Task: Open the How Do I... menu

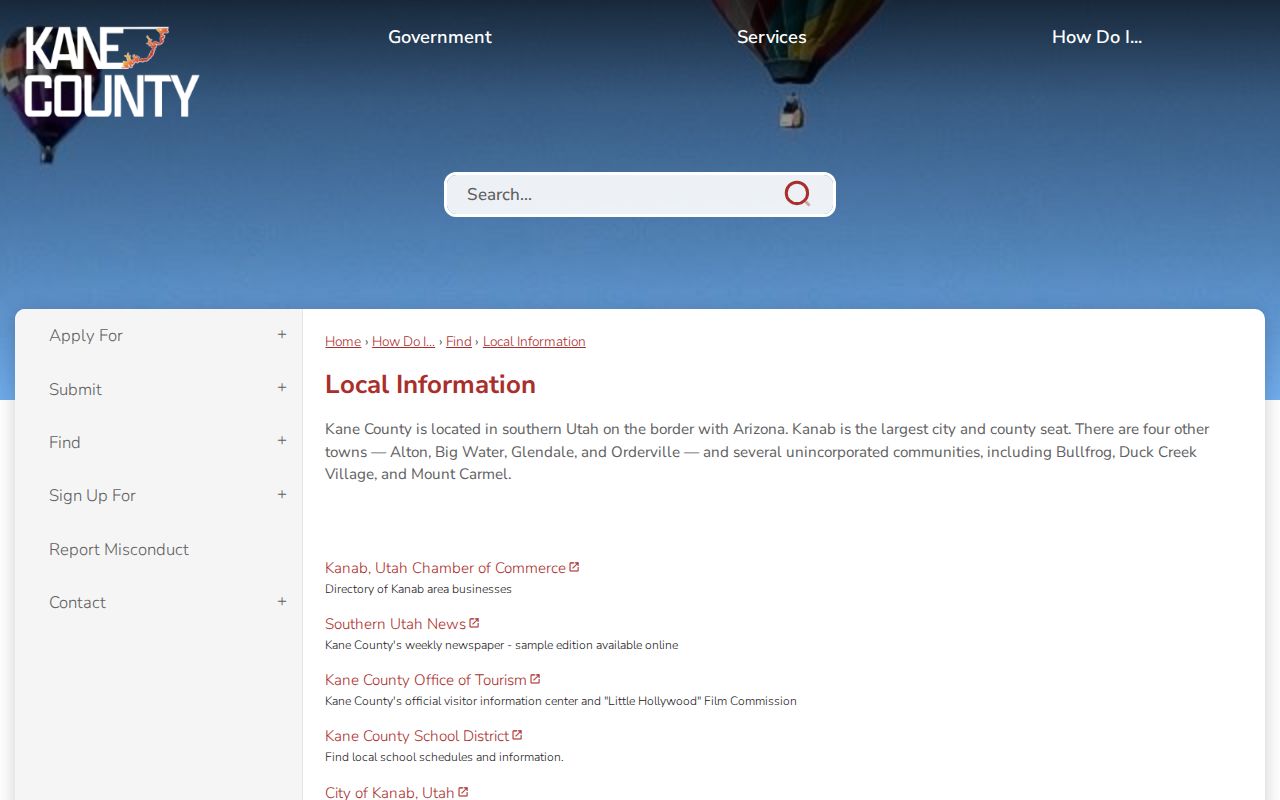Action: pos(1097,37)
